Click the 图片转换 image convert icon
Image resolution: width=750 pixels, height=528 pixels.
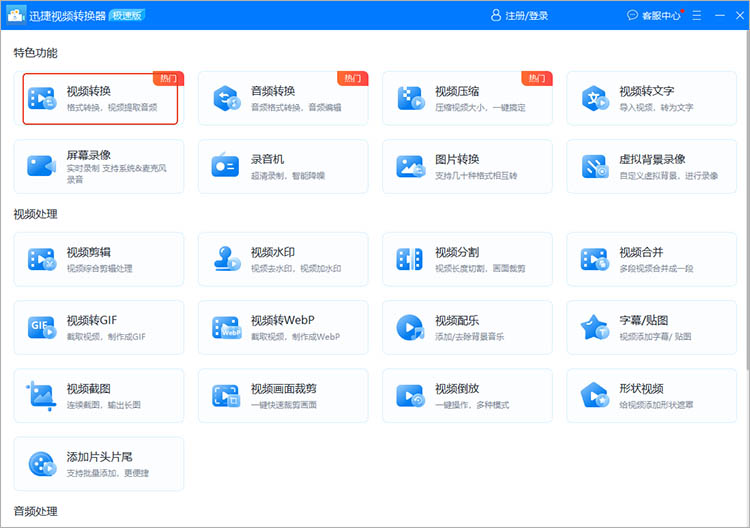tap(411, 166)
